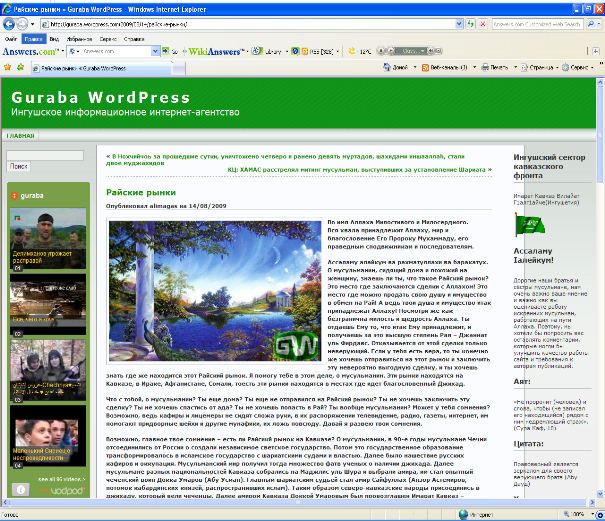Click the blog search input field
605x521 pixels.
pos(45,155)
